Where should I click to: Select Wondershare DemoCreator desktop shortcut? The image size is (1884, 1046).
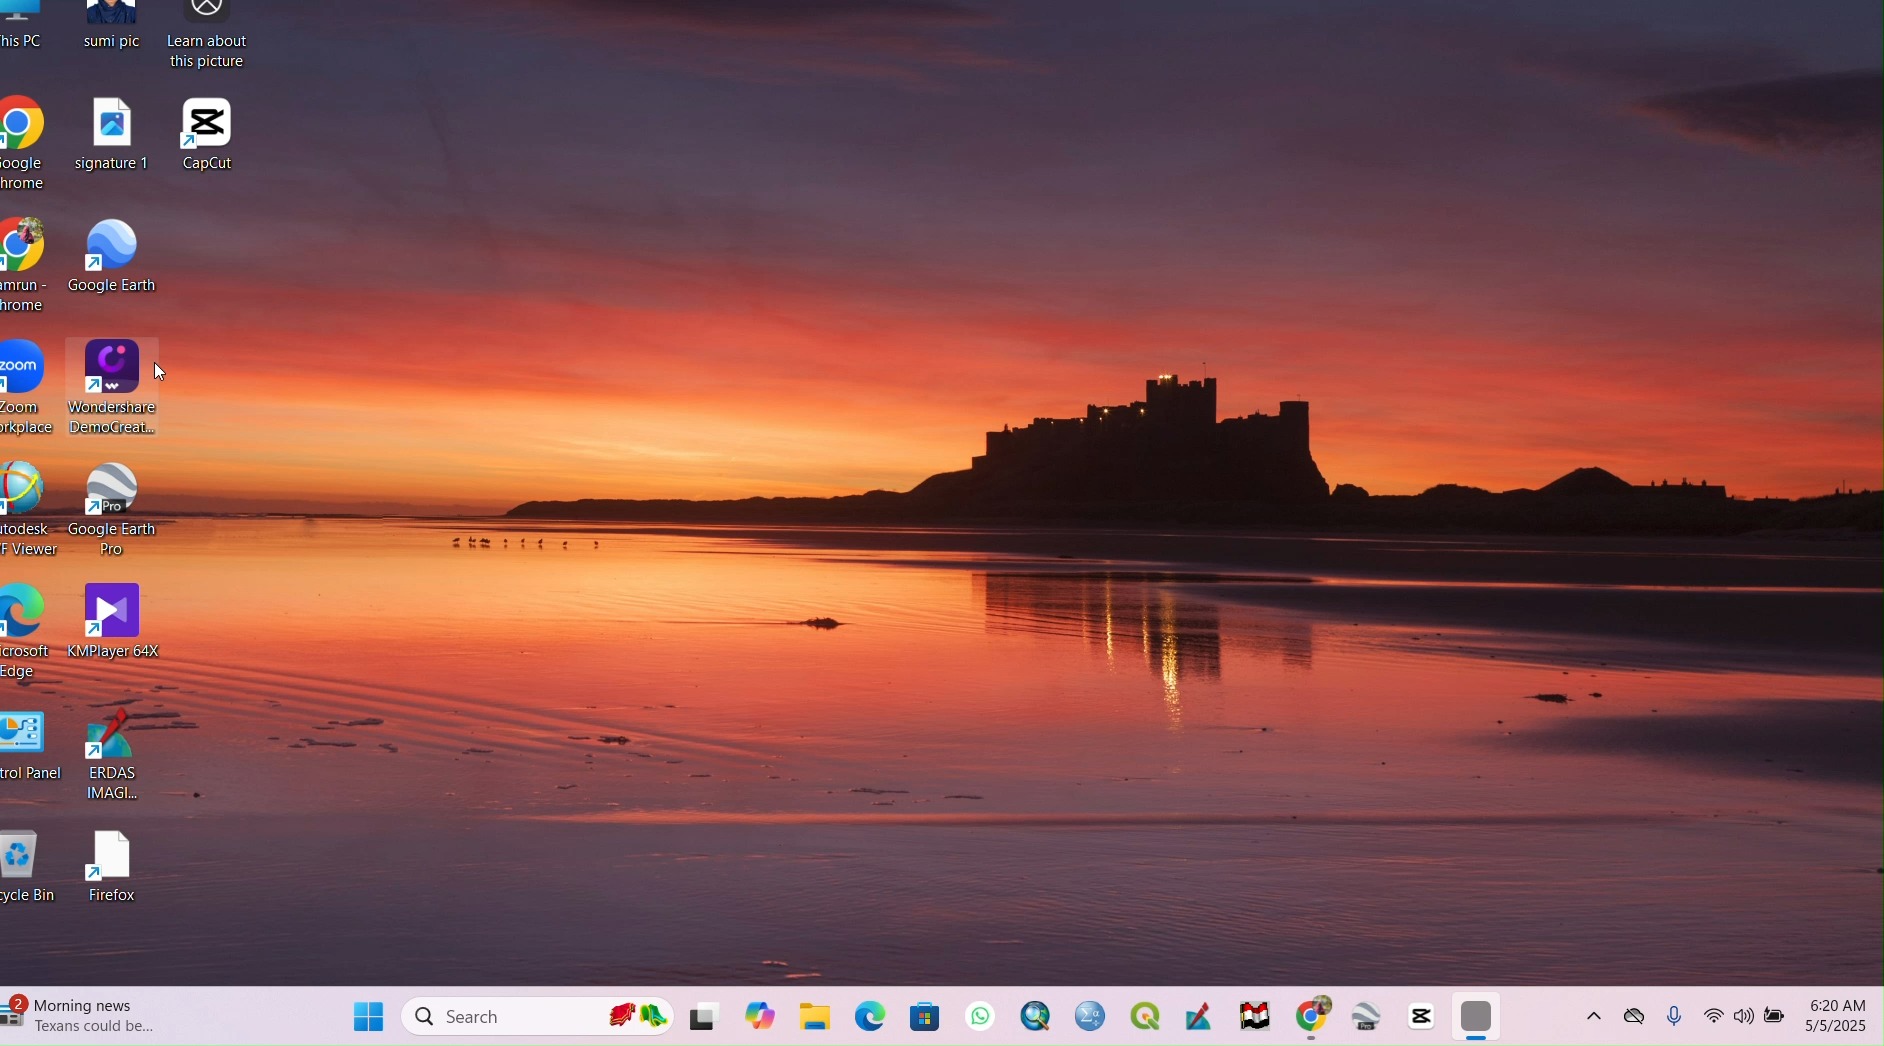pos(113,388)
